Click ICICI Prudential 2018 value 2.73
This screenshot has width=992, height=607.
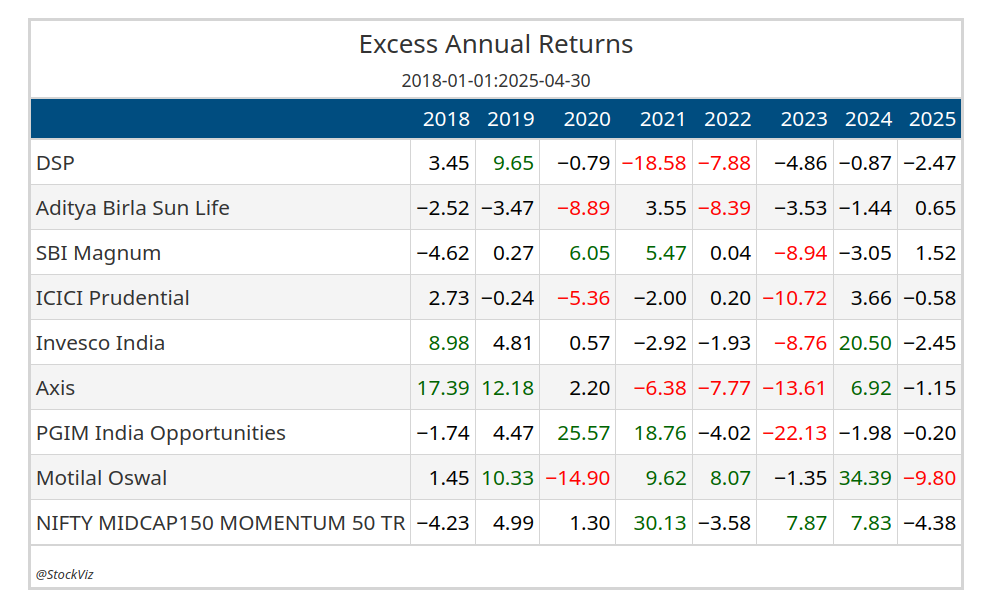click(x=449, y=298)
